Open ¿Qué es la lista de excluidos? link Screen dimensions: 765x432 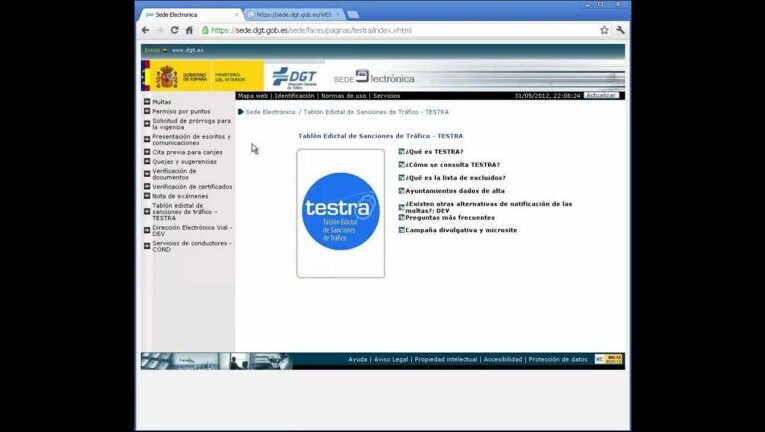tap(456, 178)
